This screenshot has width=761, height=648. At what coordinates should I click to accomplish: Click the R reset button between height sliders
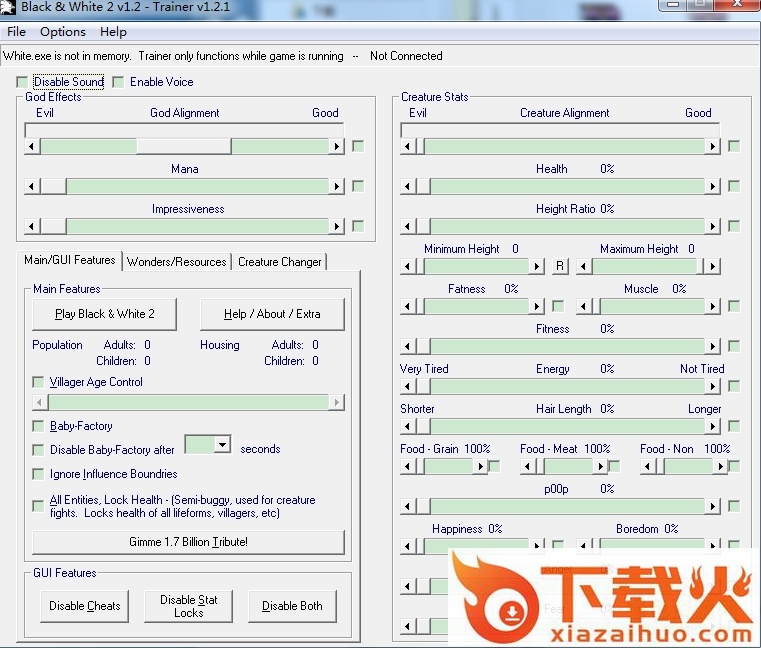pos(560,266)
